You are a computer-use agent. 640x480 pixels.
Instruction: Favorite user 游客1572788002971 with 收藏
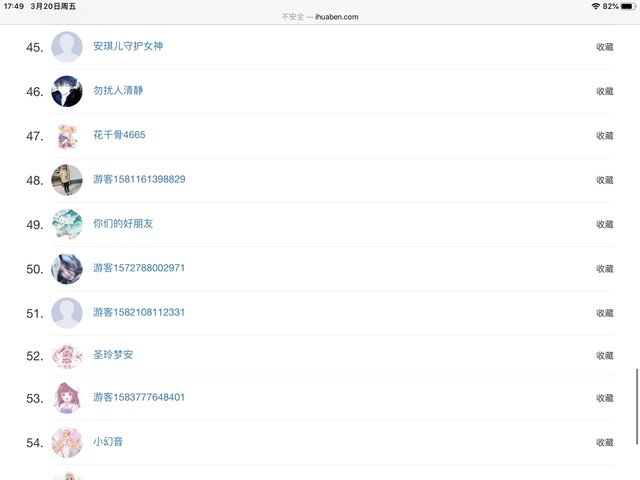(604, 269)
